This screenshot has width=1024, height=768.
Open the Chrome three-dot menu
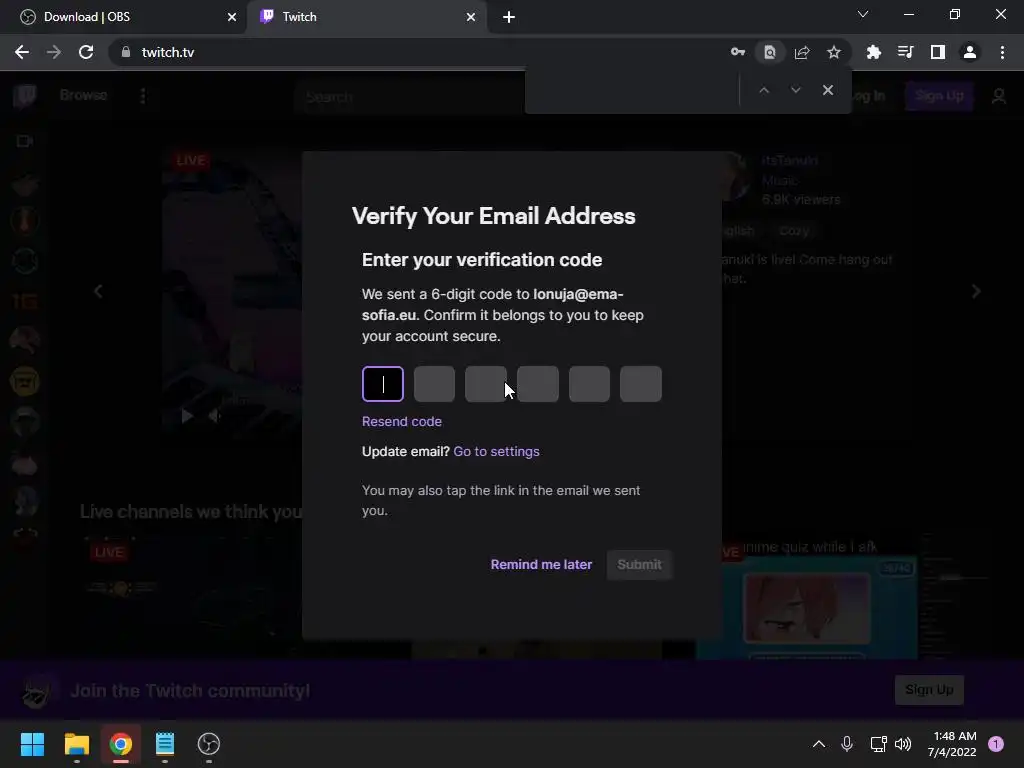(1002, 52)
